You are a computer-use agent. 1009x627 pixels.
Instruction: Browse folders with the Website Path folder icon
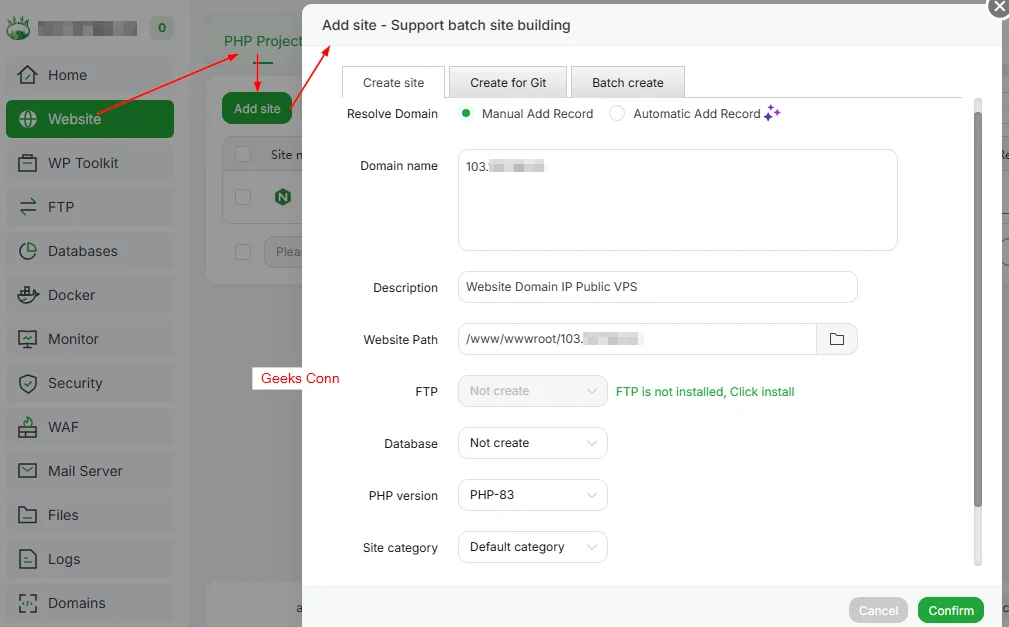pyautogui.click(x=837, y=339)
